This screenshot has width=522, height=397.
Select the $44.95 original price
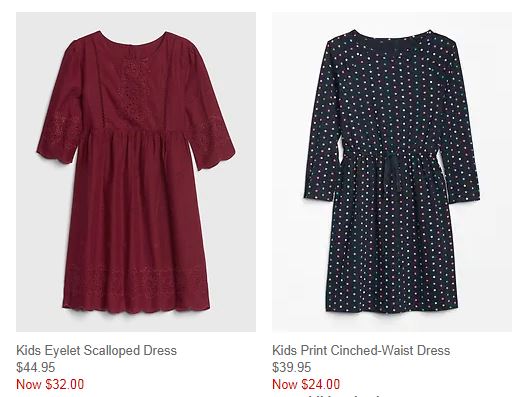point(36,367)
